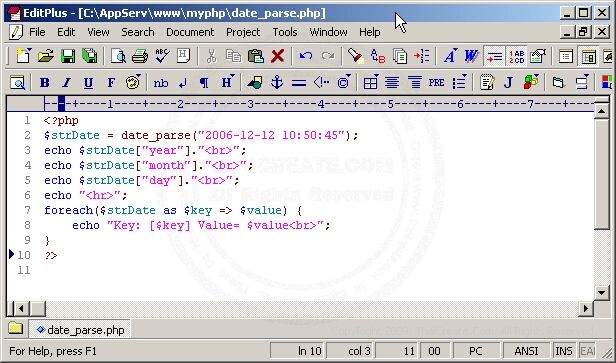Insert paragraph tag icon

pos(204,82)
